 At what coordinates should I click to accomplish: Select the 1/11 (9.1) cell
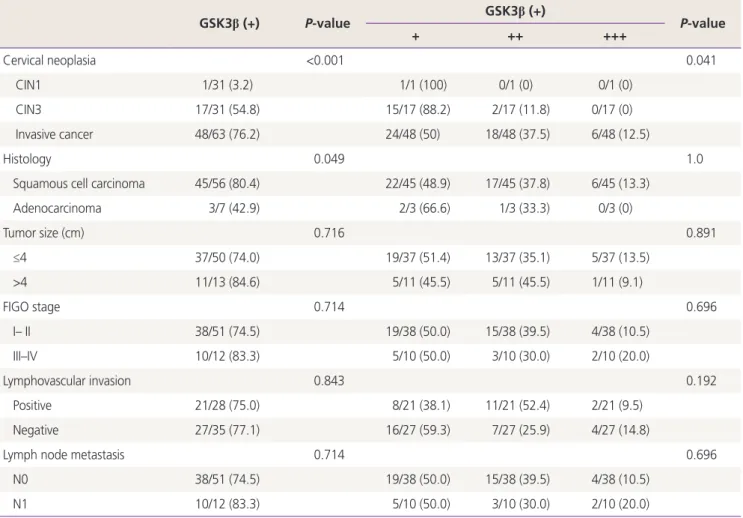tap(617, 282)
